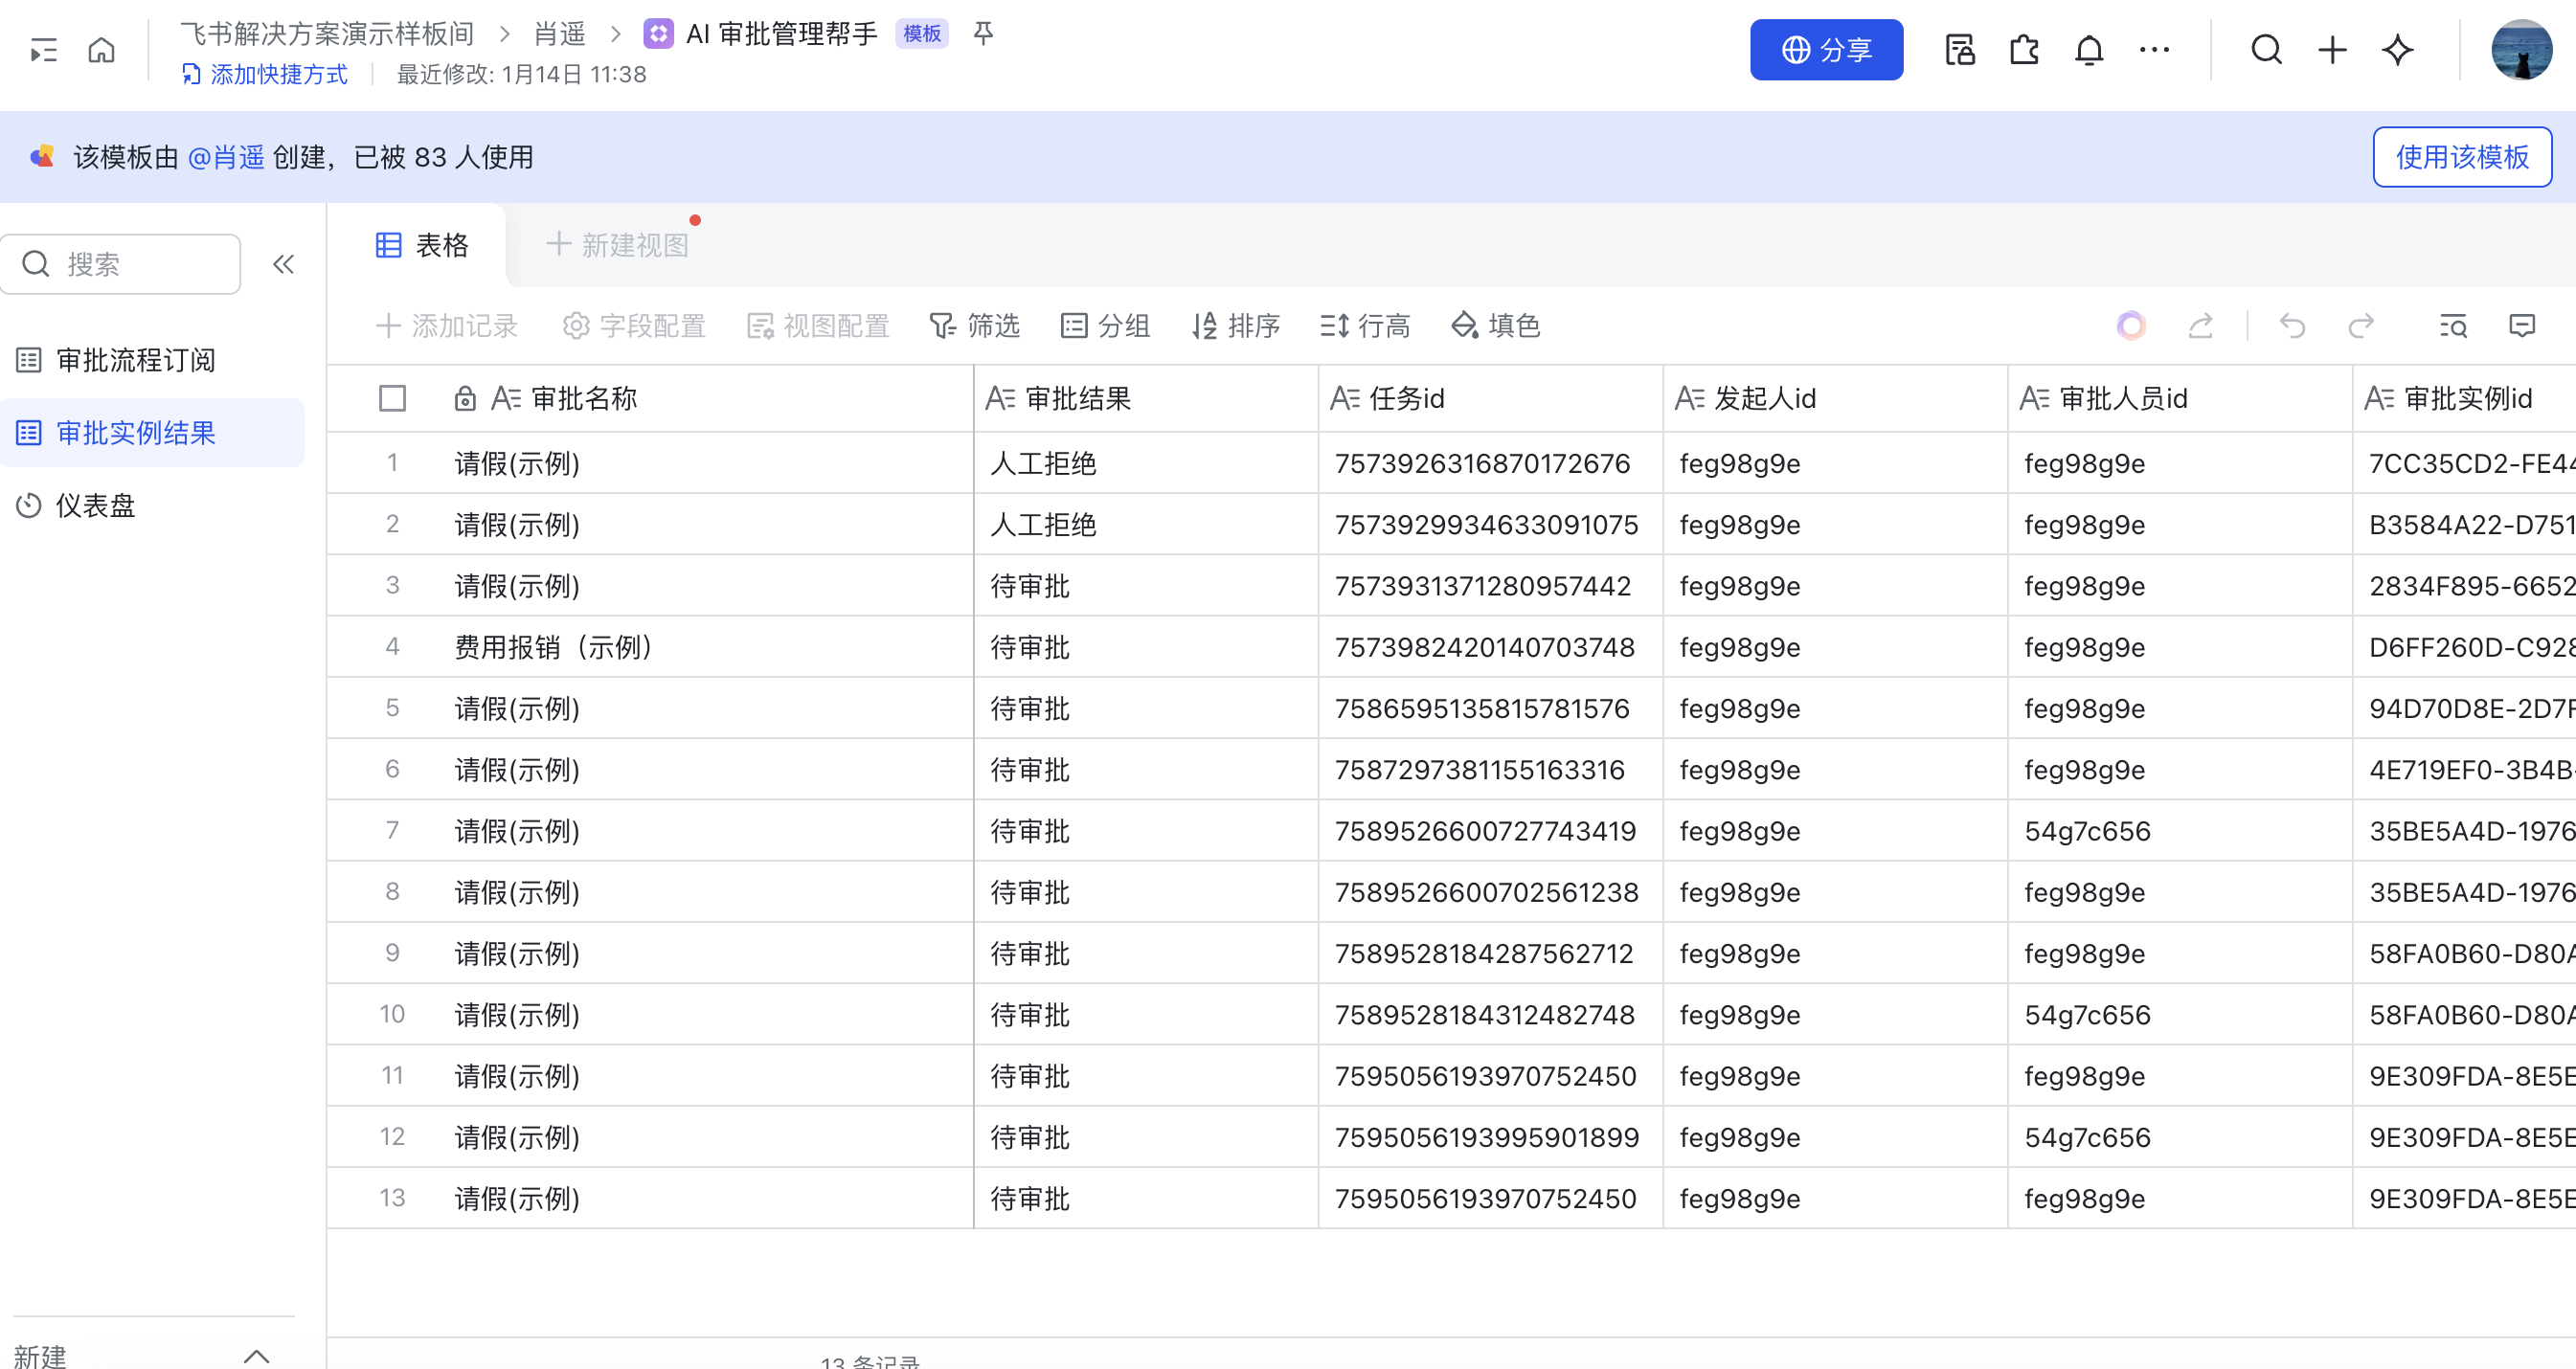Click the pin icon next to the template badge
This screenshot has height=1369, width=2576.
point(983,34)
